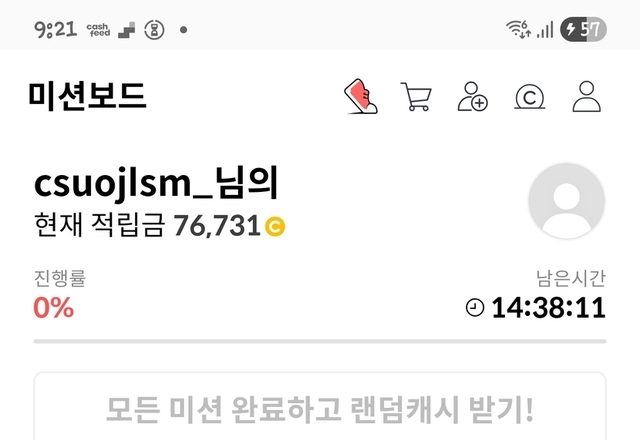Tap the gray profile avatar picture
The height and width of the screenshot is (440, 640).
pyautogui.click(x=567, y=200)
